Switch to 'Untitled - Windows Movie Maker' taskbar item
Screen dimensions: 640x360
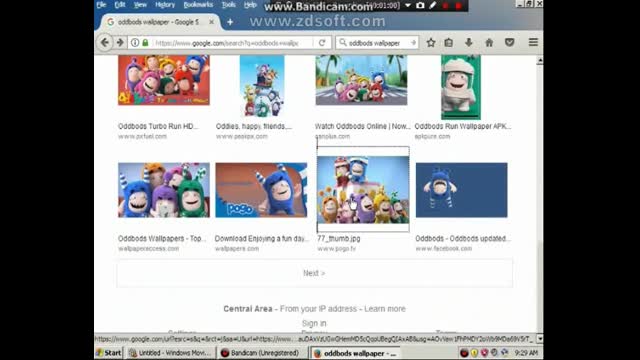(x=171, y=353)
